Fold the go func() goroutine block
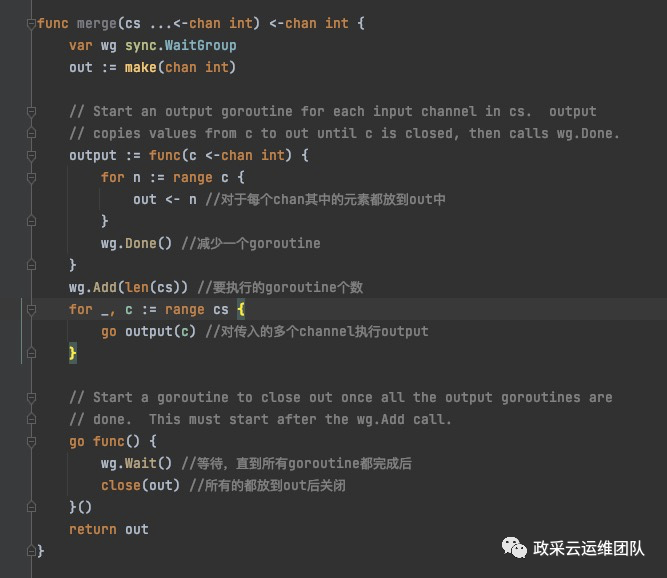 pos(31,441)
